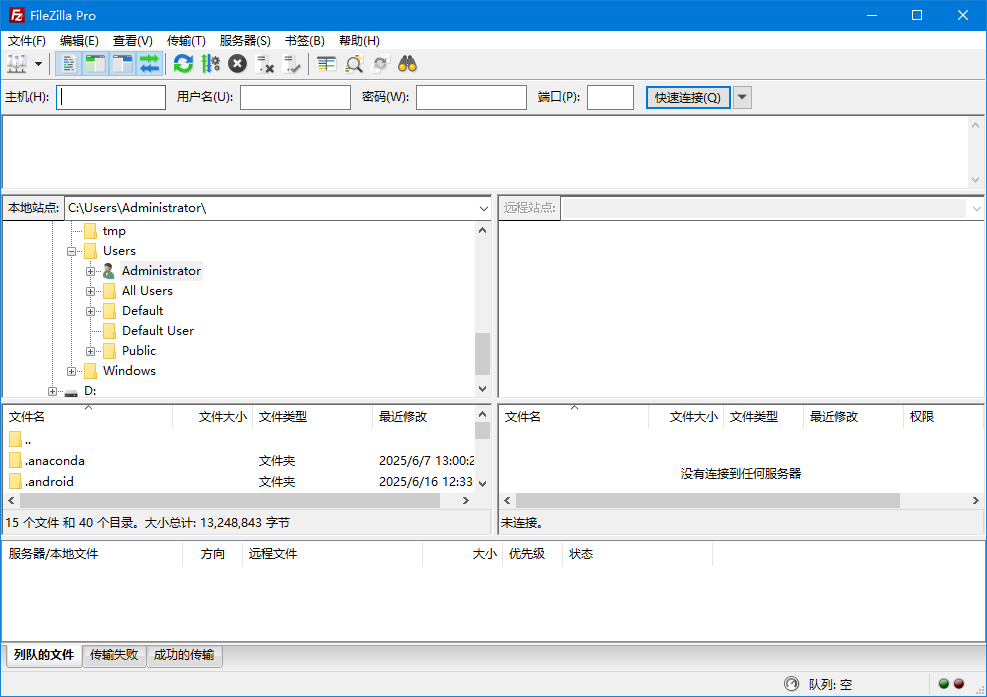
Task: Open the 查看(V) menu
Action: coord(133,41)
